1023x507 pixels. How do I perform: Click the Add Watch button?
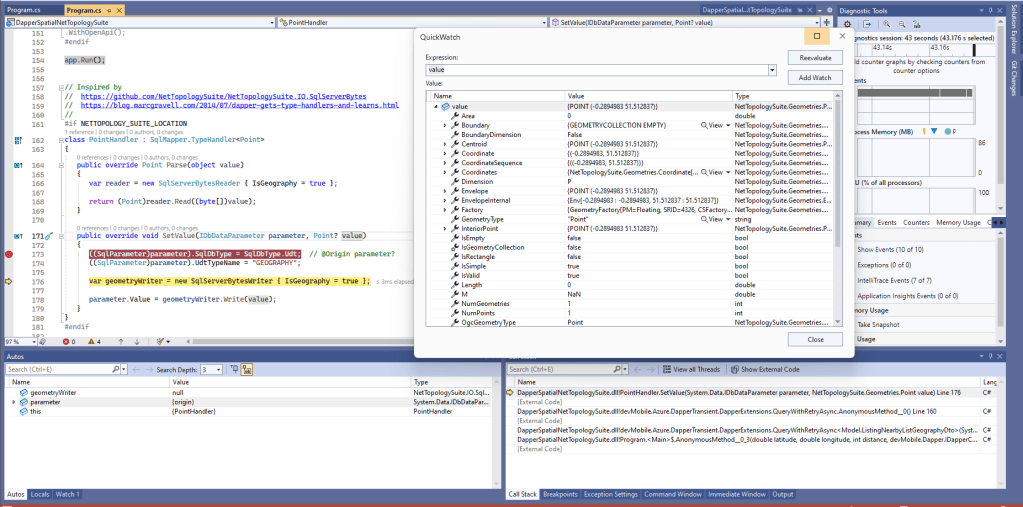[x=814, y=77]
